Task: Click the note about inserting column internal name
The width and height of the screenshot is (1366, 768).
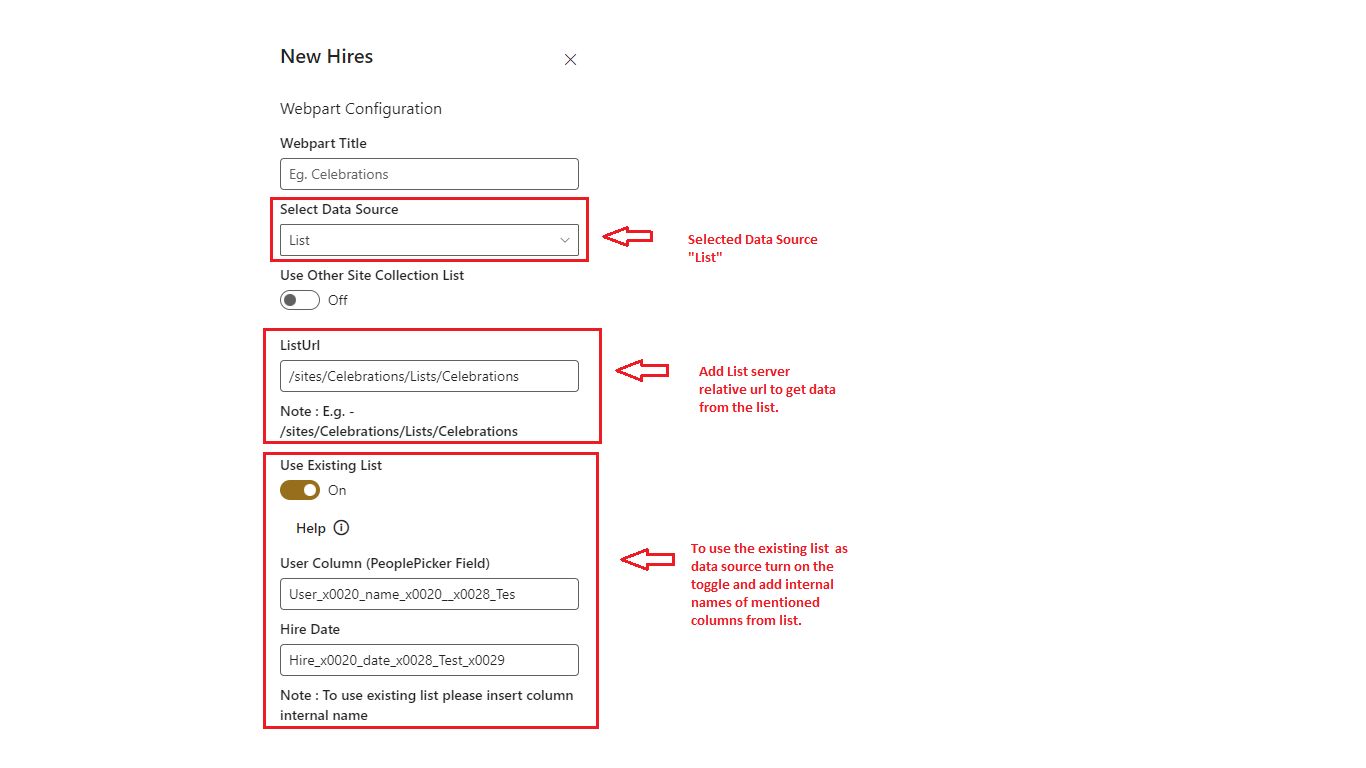Action: [427, 705]
